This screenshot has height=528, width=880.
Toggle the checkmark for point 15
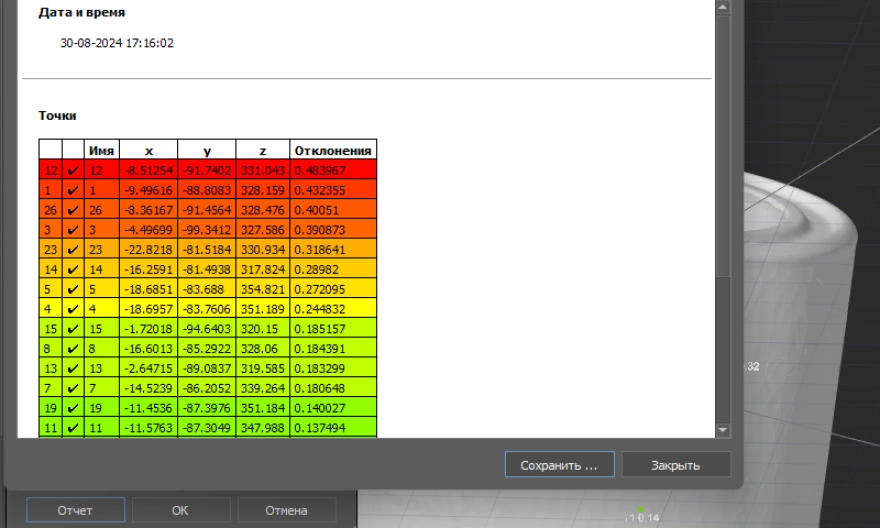pyautogui.click(x=72, y=329)
